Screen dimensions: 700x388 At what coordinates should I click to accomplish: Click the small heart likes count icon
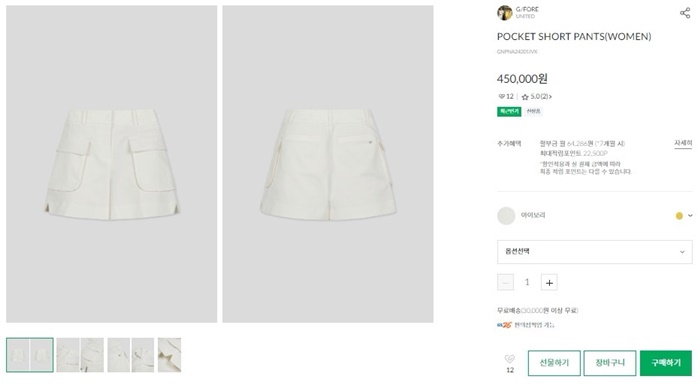click(501, 96)
